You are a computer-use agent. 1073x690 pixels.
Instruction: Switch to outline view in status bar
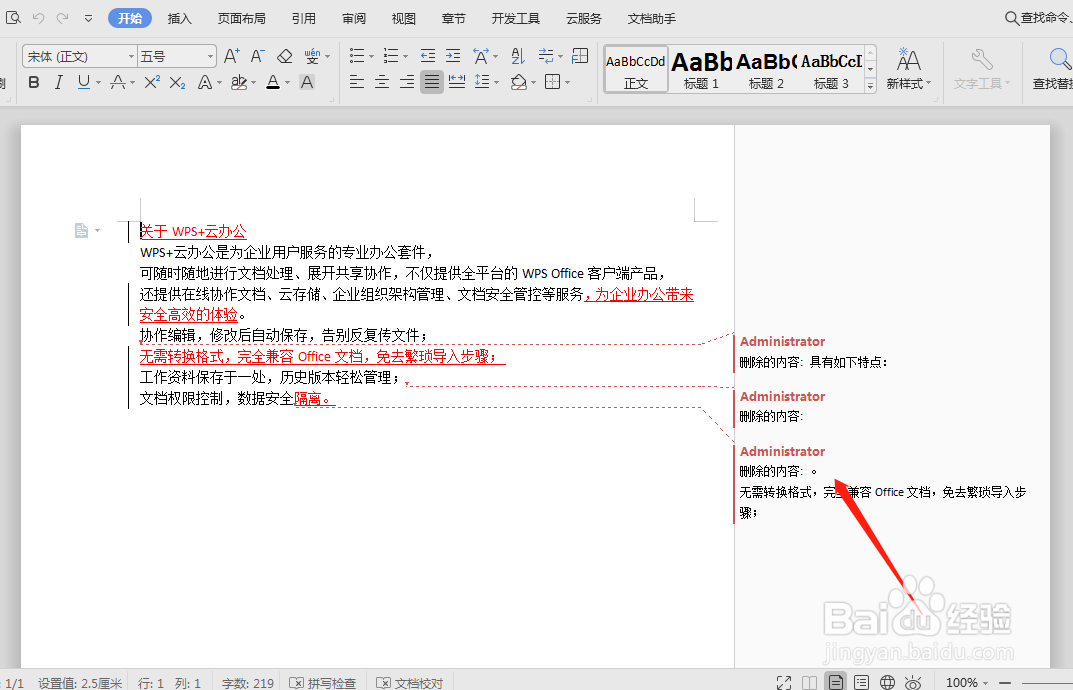click(x=862, y=682)
